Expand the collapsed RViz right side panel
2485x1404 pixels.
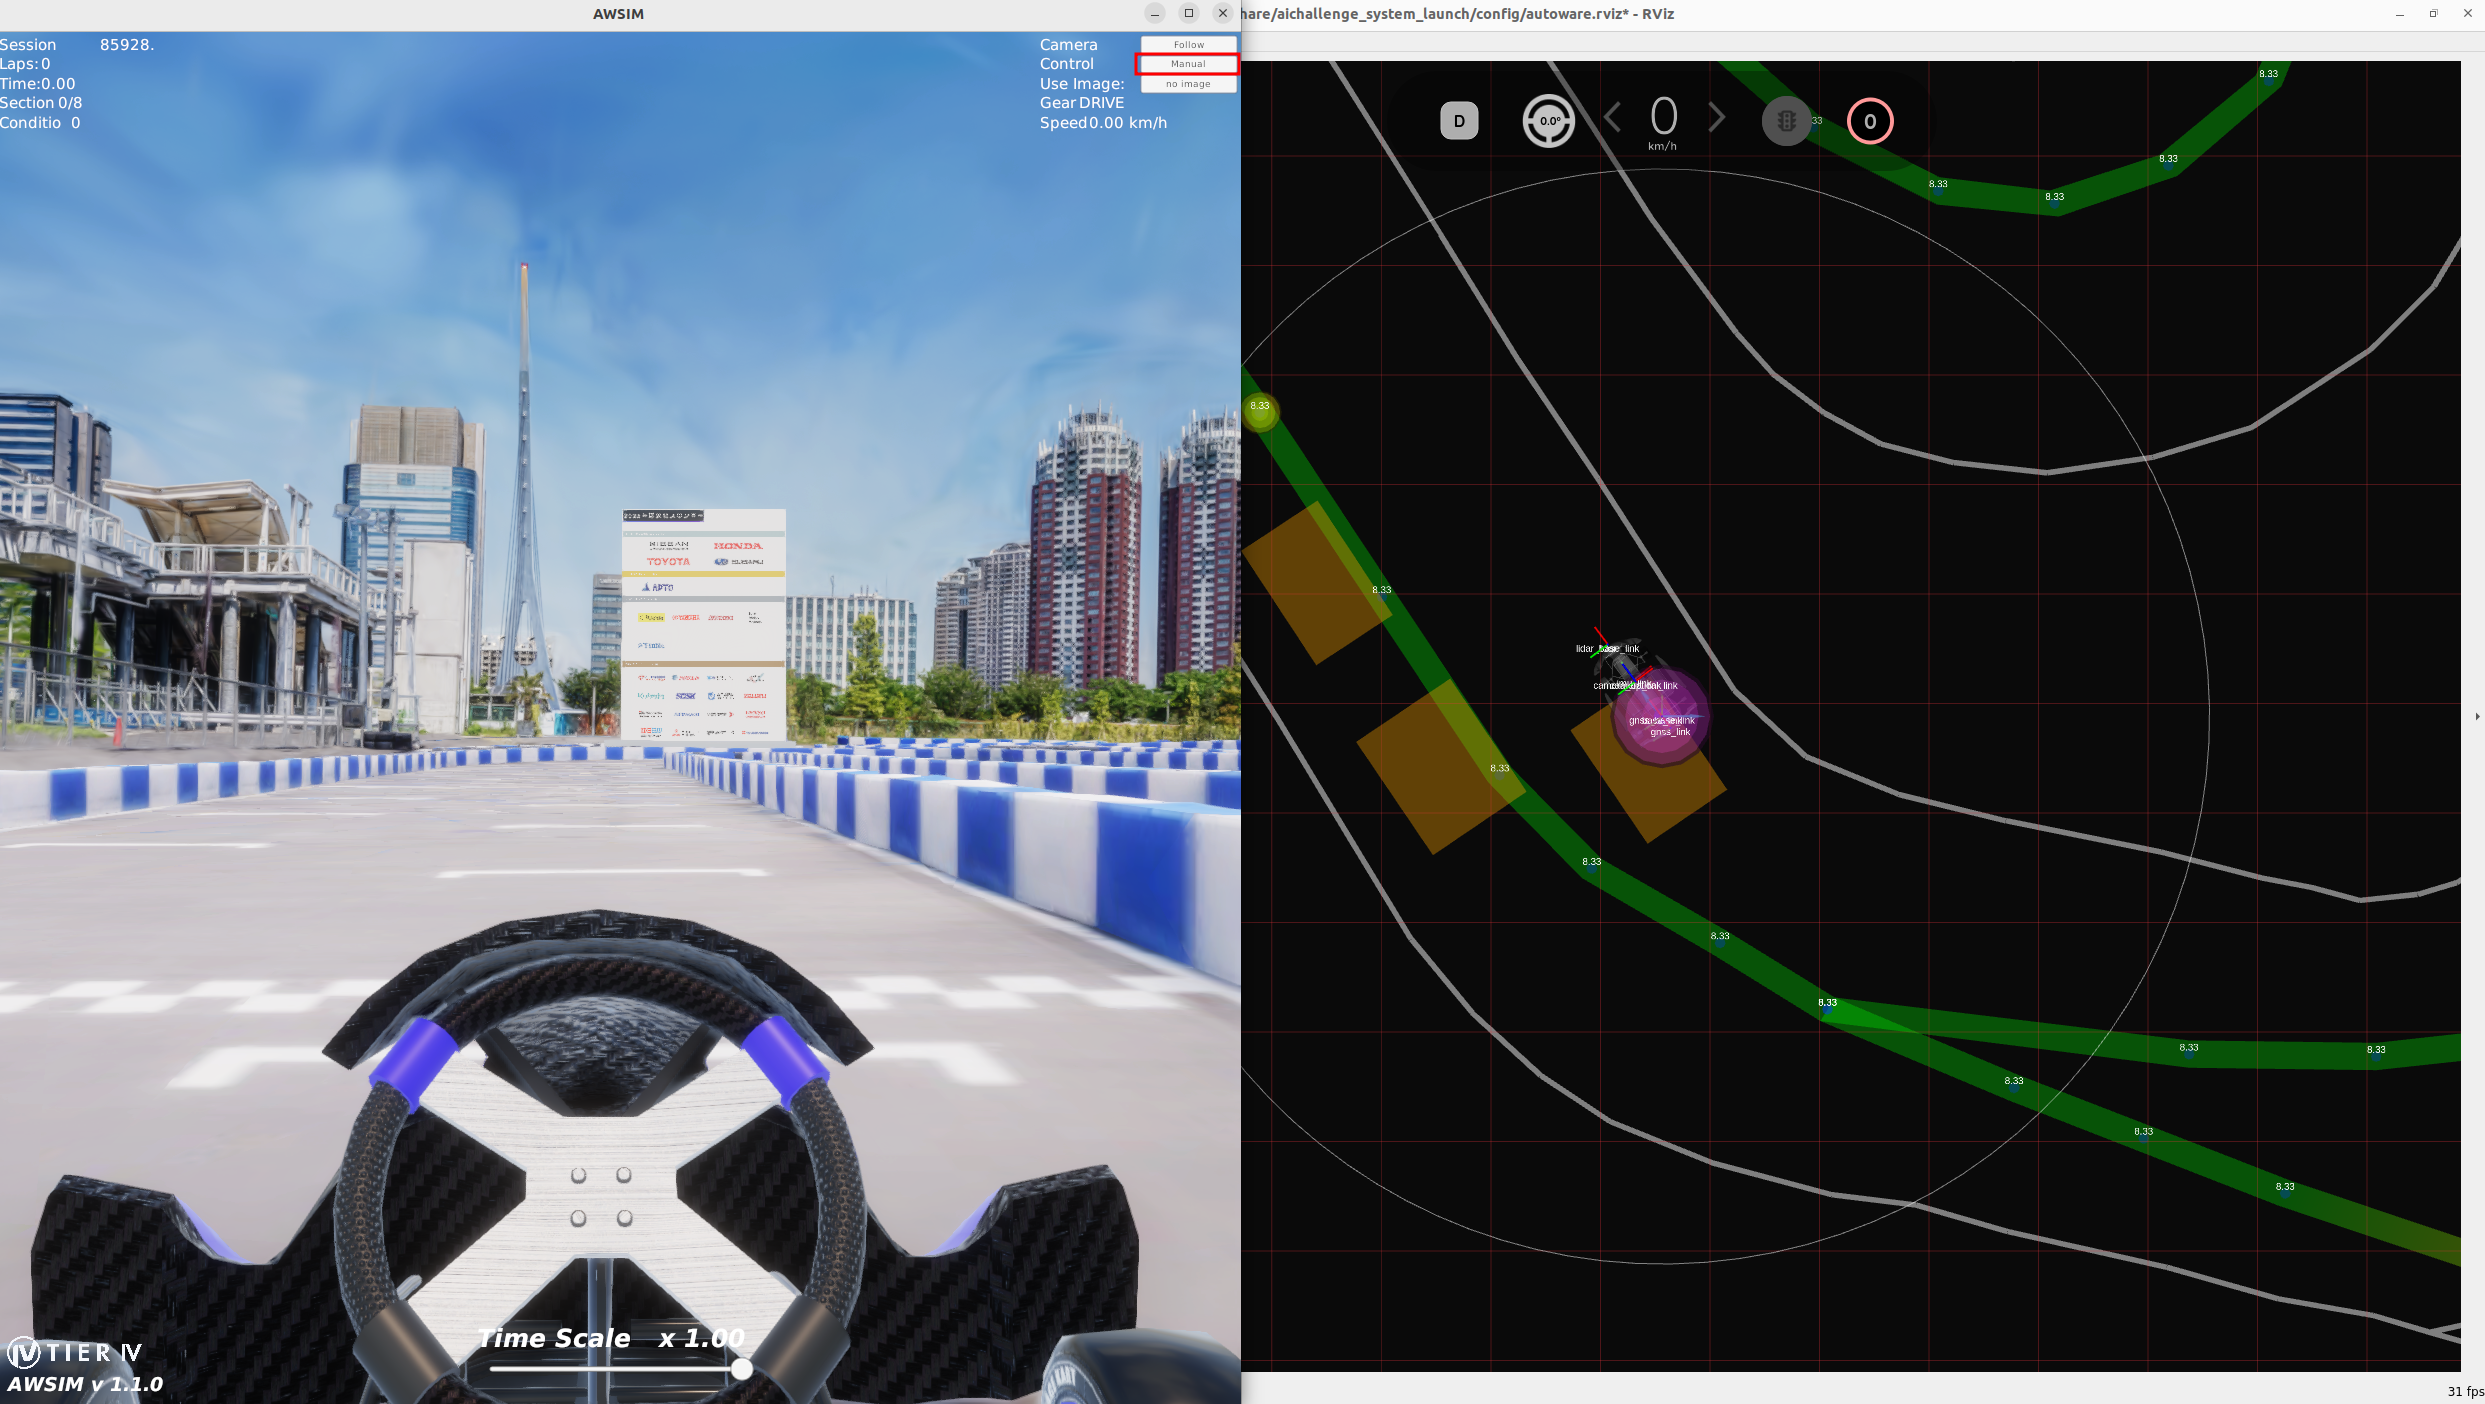[2477, 716]
